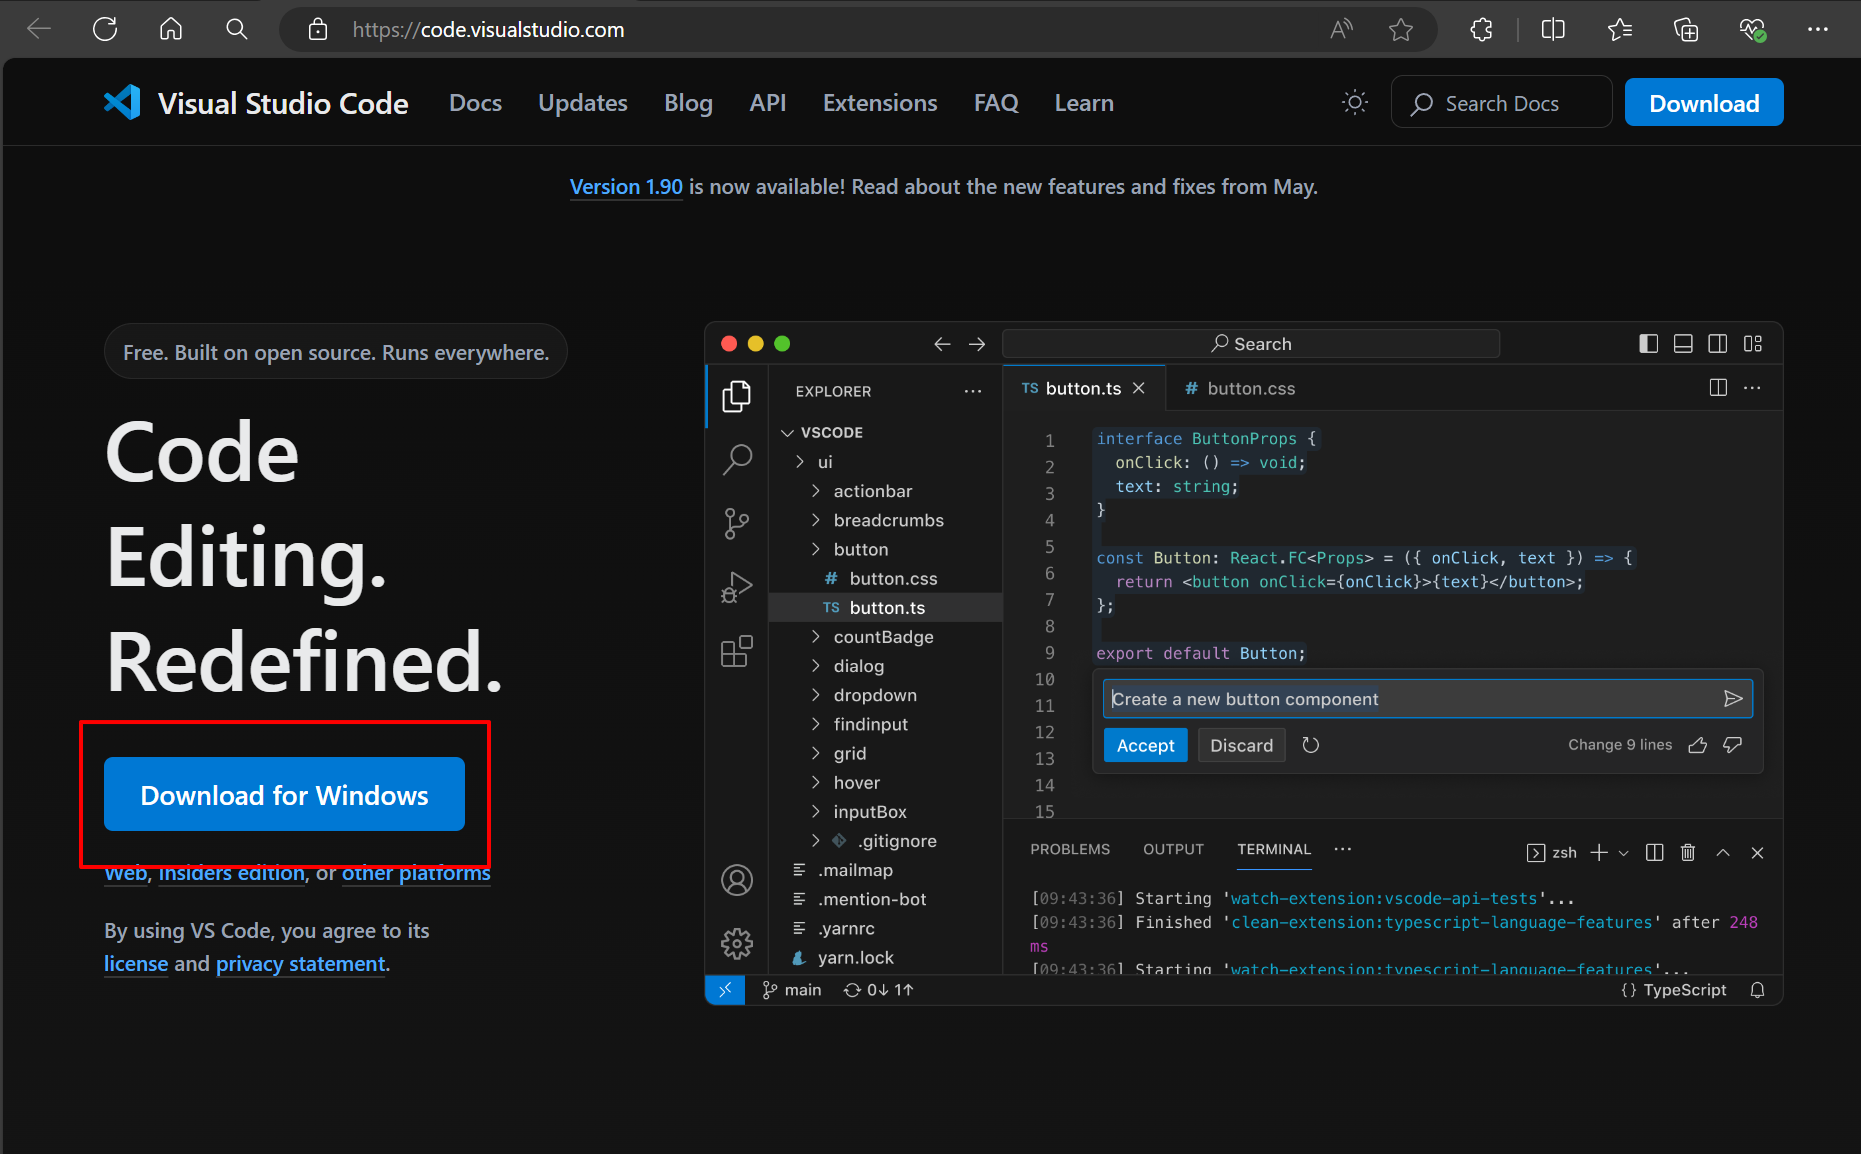Open Source Control icon in activity bar
Viewport: 1861px width, 1154px height.
tap(737, 523)
